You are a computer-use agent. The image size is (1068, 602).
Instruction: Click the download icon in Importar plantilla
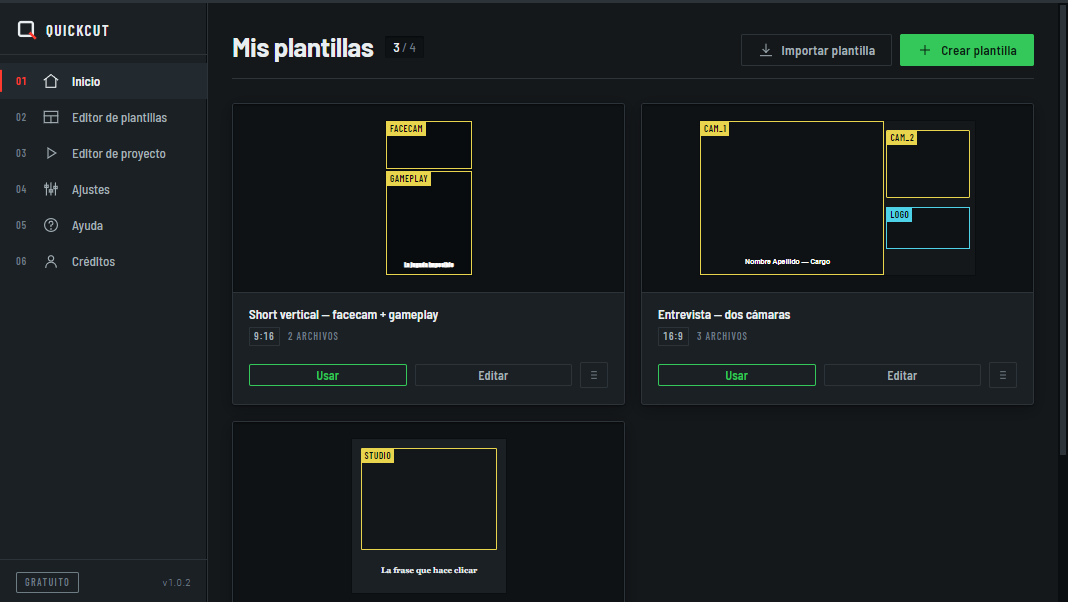766,50
